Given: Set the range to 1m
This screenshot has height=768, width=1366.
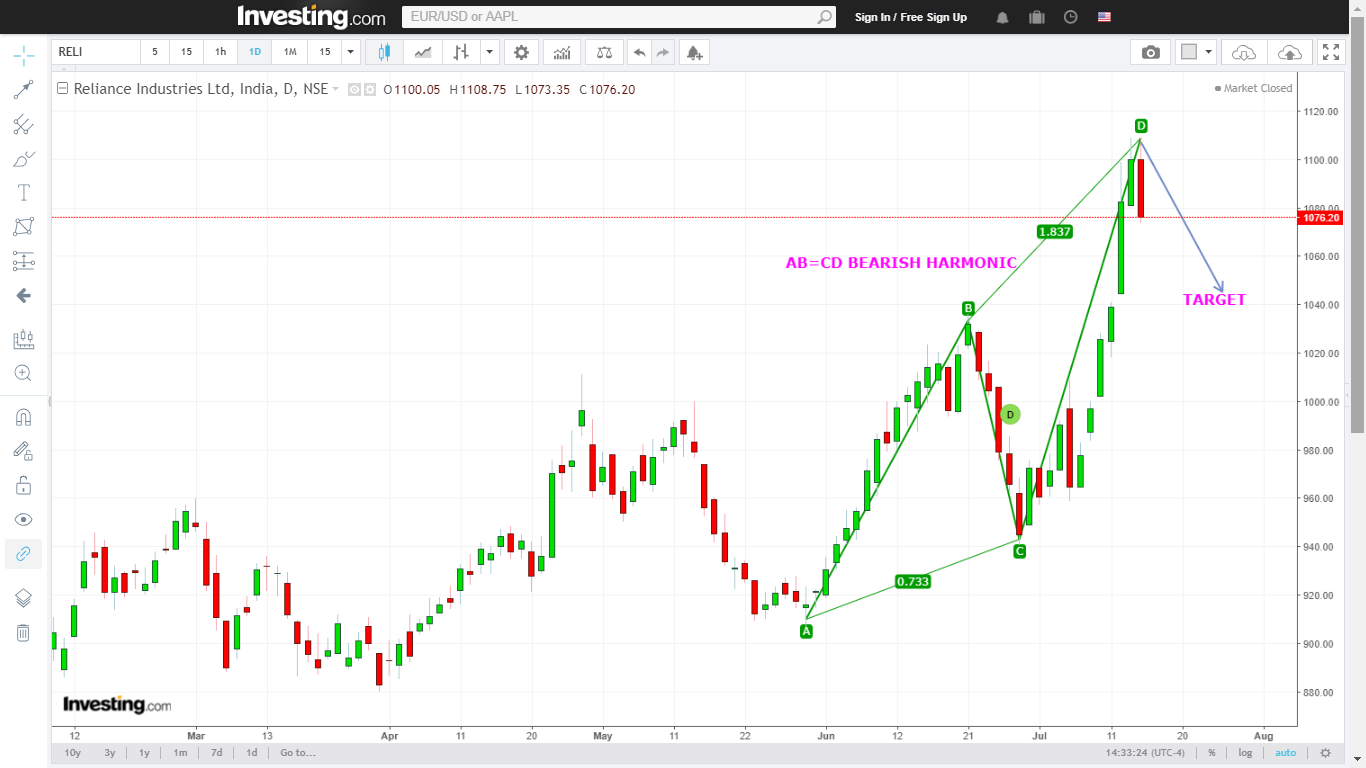Looking at the screenshot, I should [x=180, y=753].
